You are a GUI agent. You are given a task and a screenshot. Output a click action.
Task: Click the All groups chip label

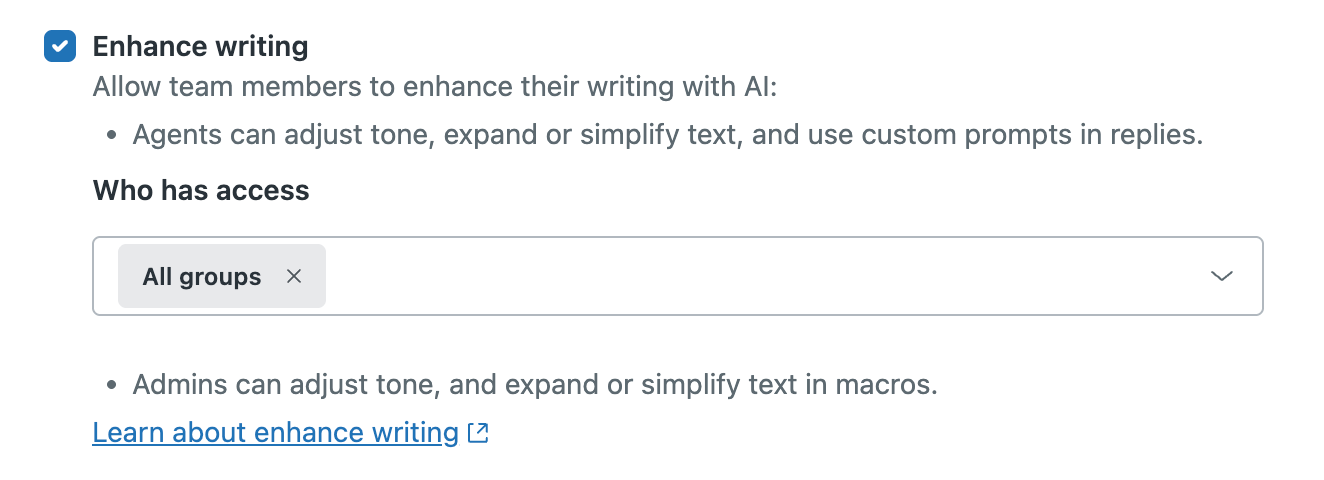coord(201,277)
